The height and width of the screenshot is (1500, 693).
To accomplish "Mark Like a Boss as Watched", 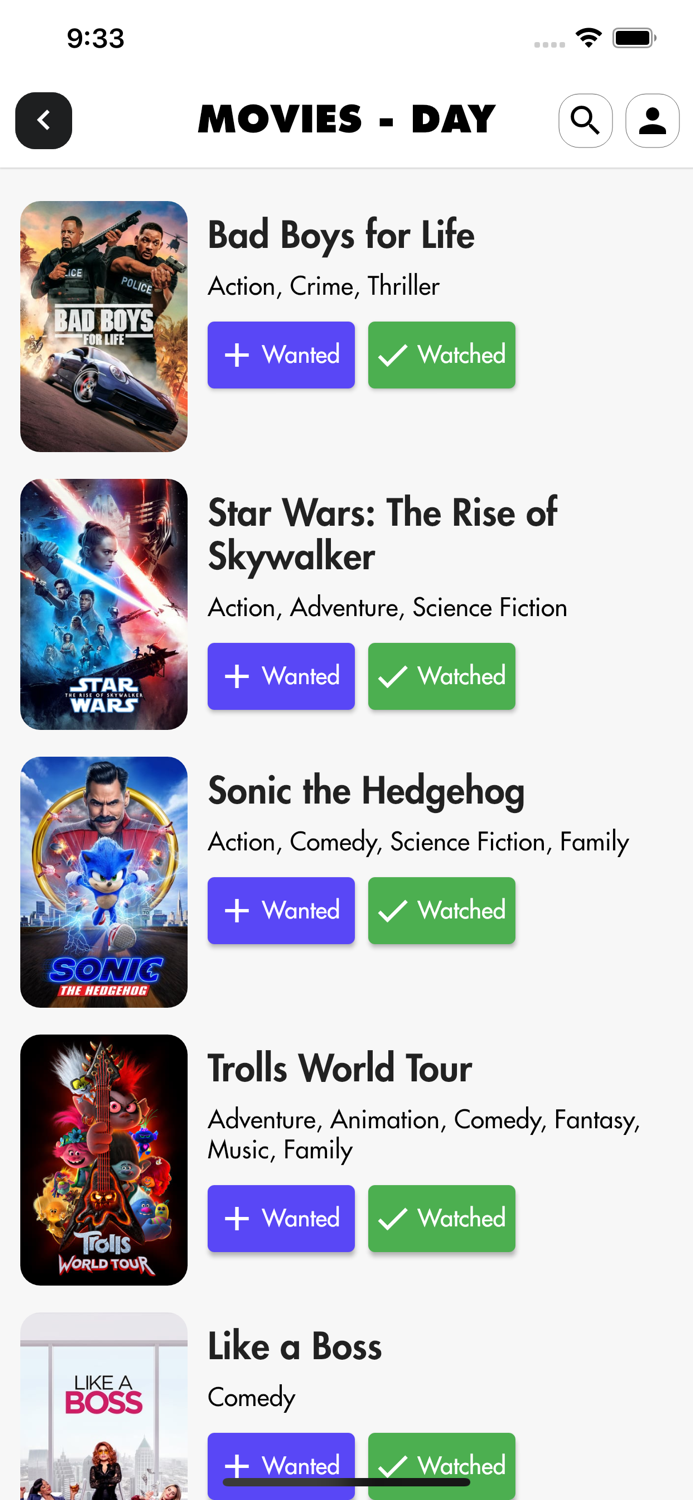I will coord(441,1465).
